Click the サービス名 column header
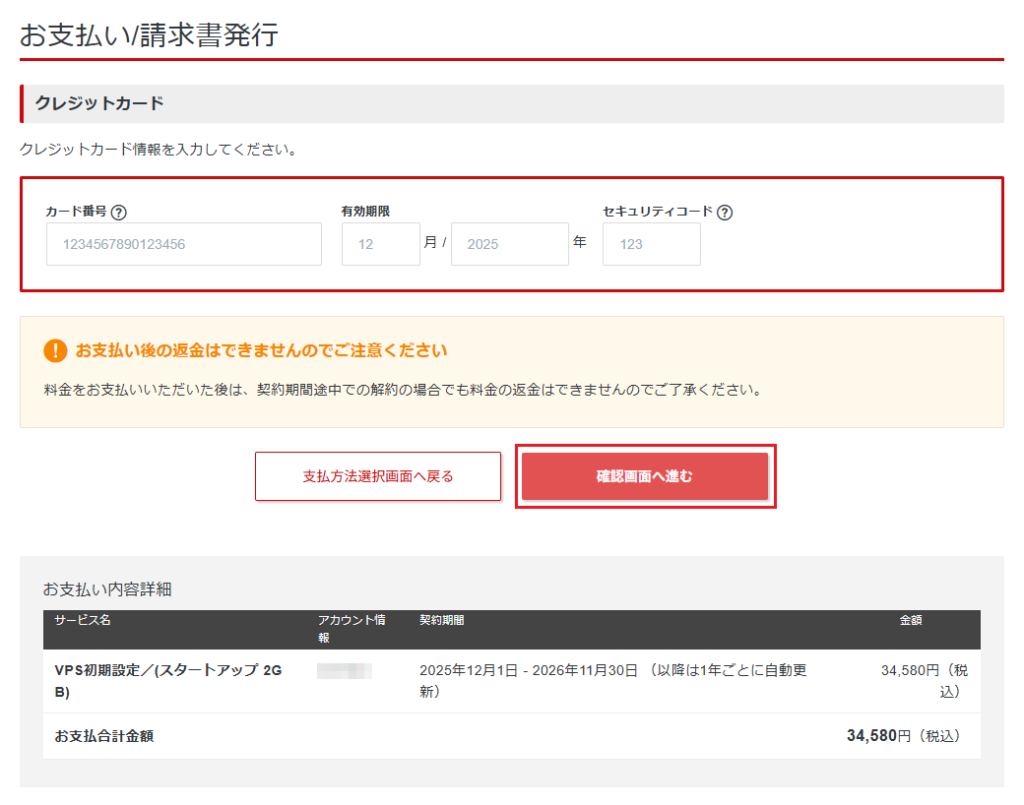The height and width of the screenshot is (805, 1024). pyautogui.click(x=83, y=620)
